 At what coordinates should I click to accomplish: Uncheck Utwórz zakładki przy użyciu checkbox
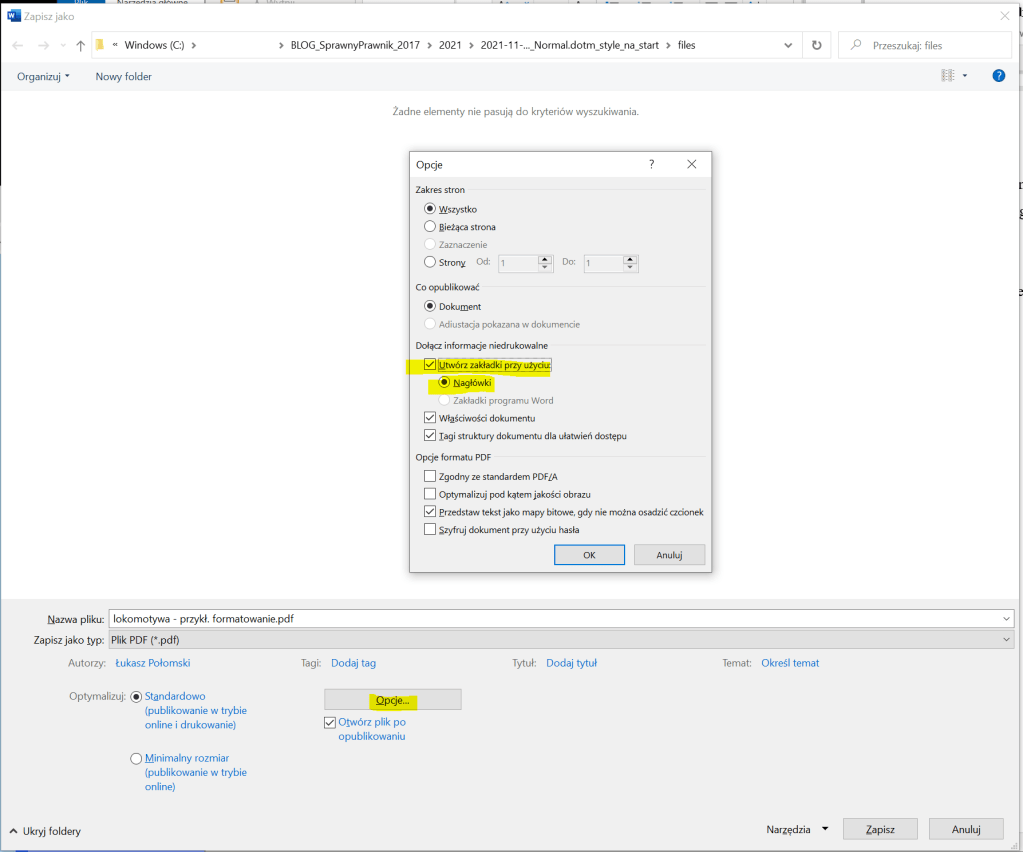point(430,365)
